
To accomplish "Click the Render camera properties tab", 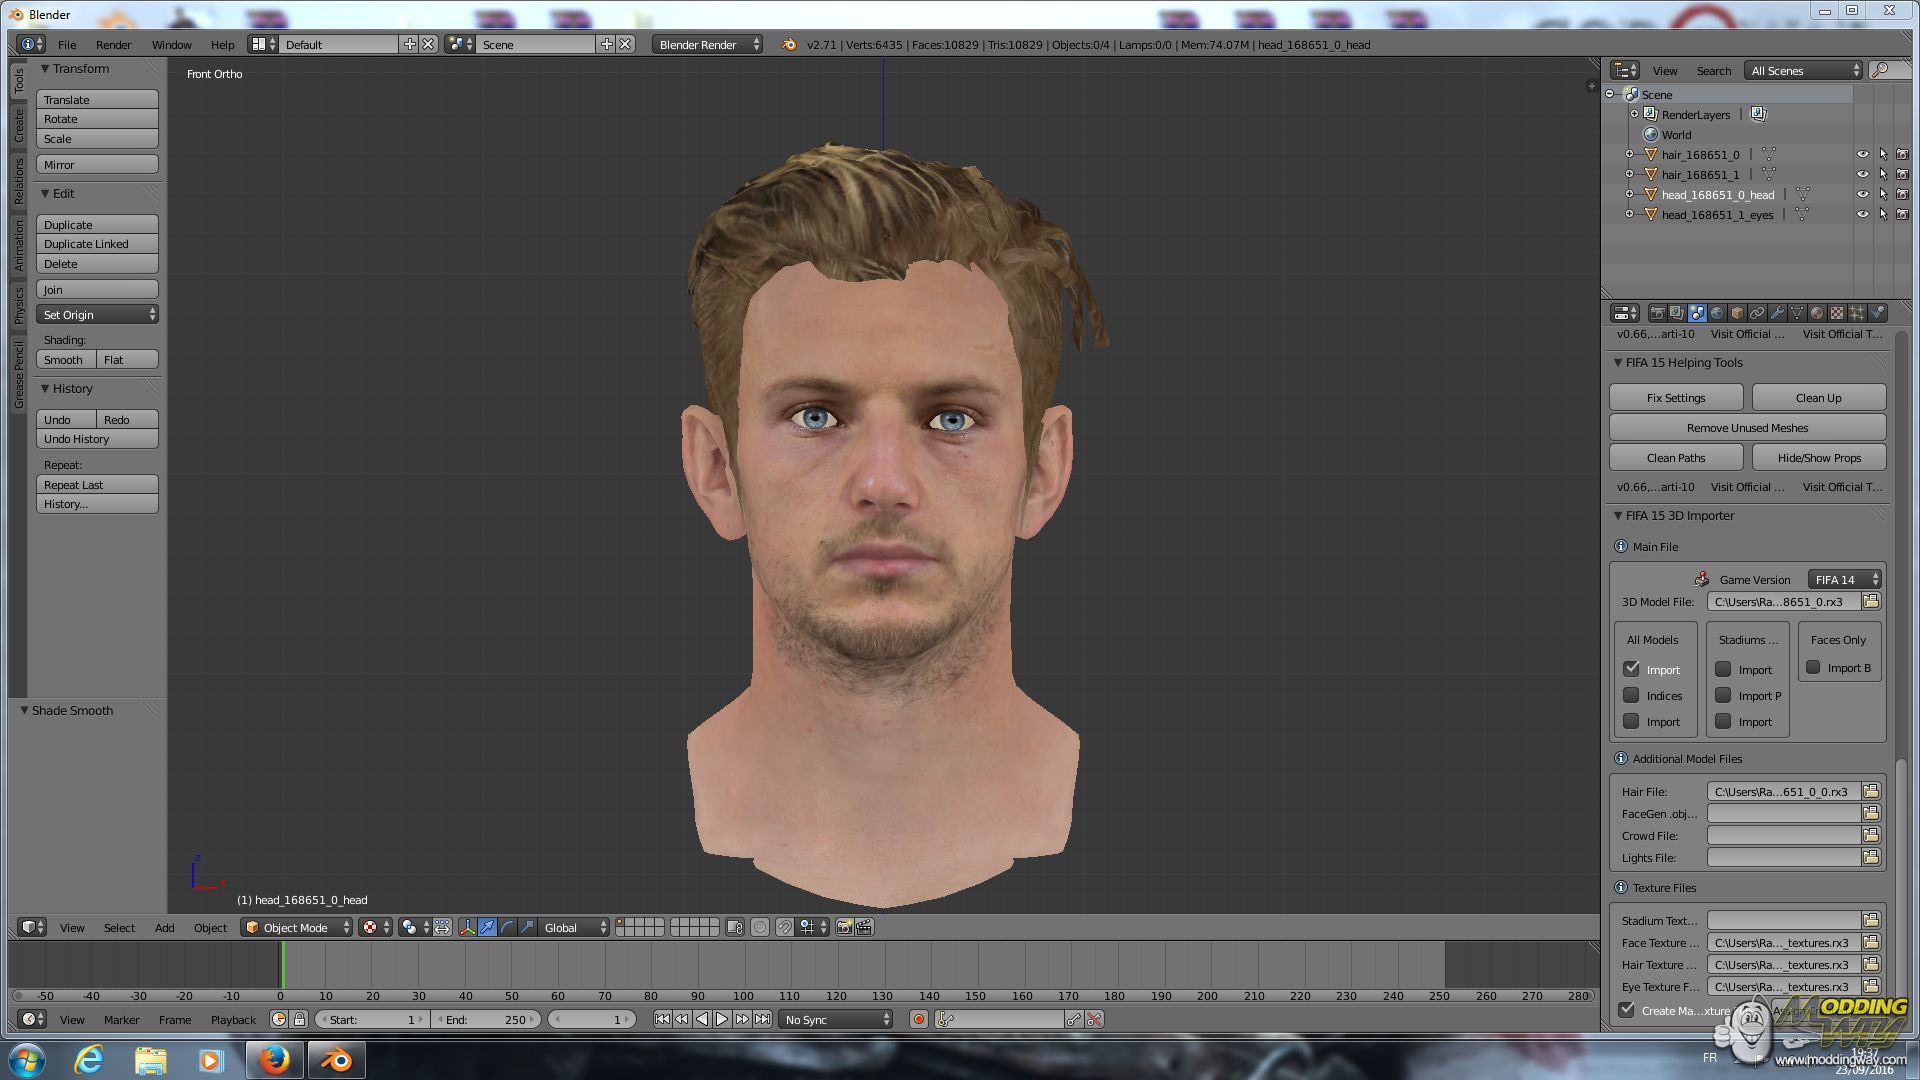I will tap(1657, 313).
